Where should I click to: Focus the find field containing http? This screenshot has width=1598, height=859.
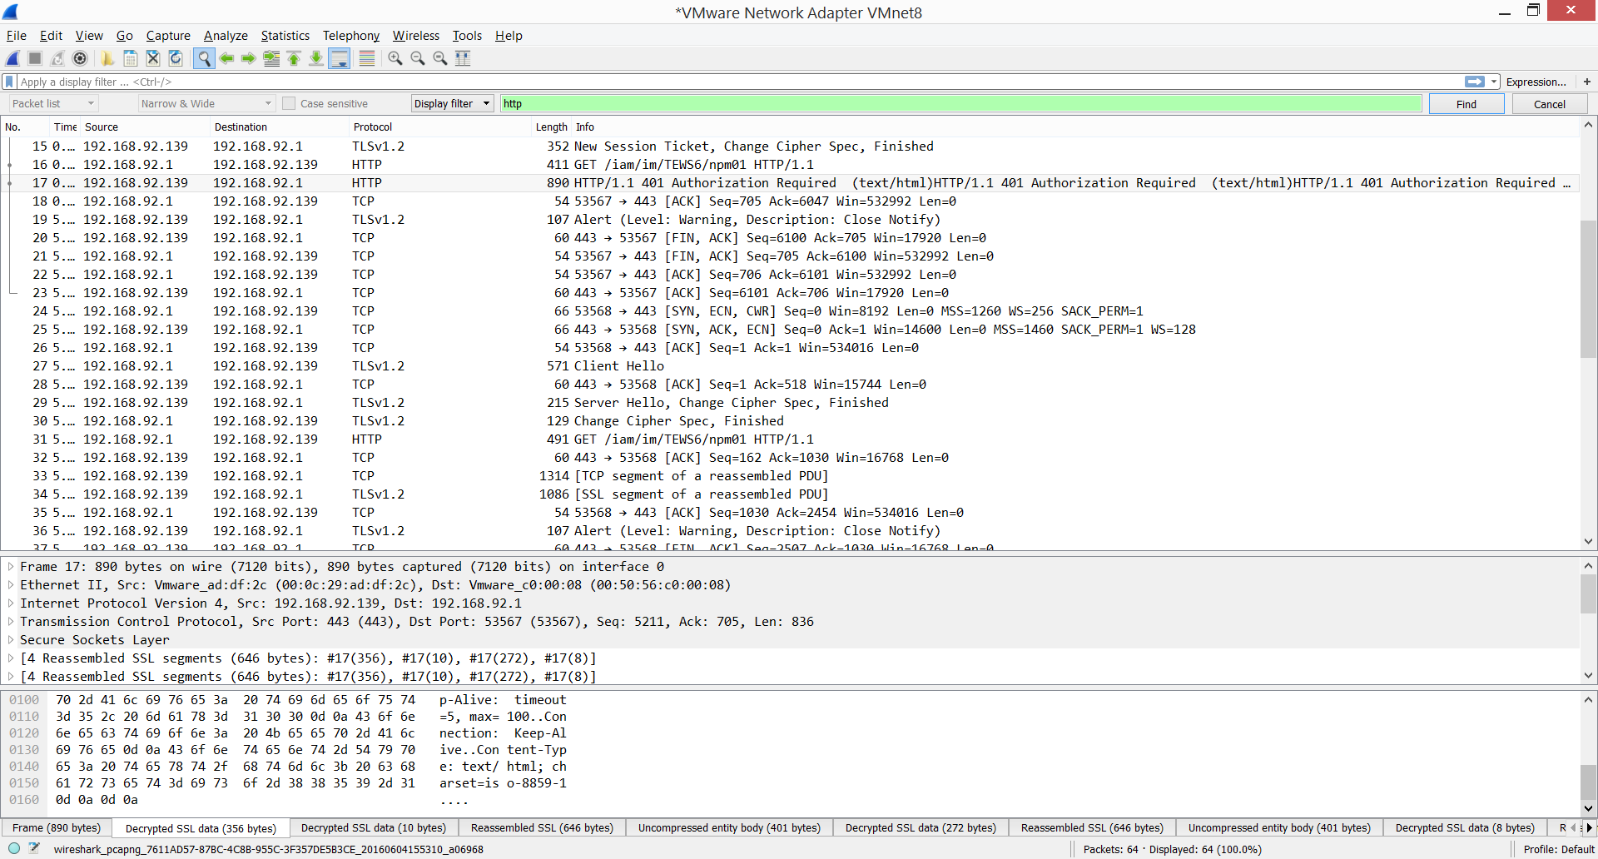[x=960, y=104]
